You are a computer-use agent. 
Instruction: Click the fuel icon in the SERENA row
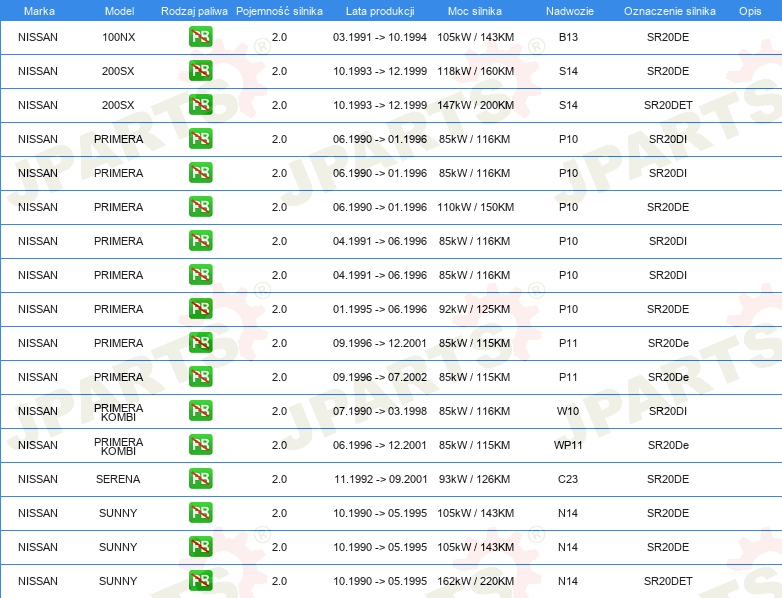200,478
